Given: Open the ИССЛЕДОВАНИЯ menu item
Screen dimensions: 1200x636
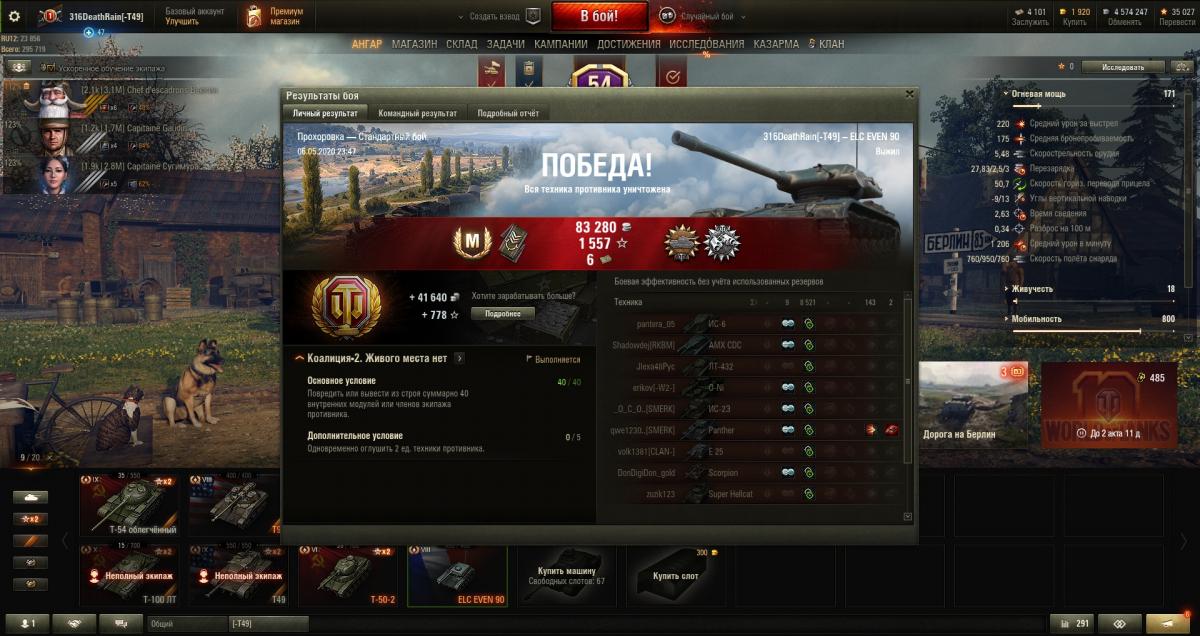Looking at the screenshot, I should pos(706,45).
